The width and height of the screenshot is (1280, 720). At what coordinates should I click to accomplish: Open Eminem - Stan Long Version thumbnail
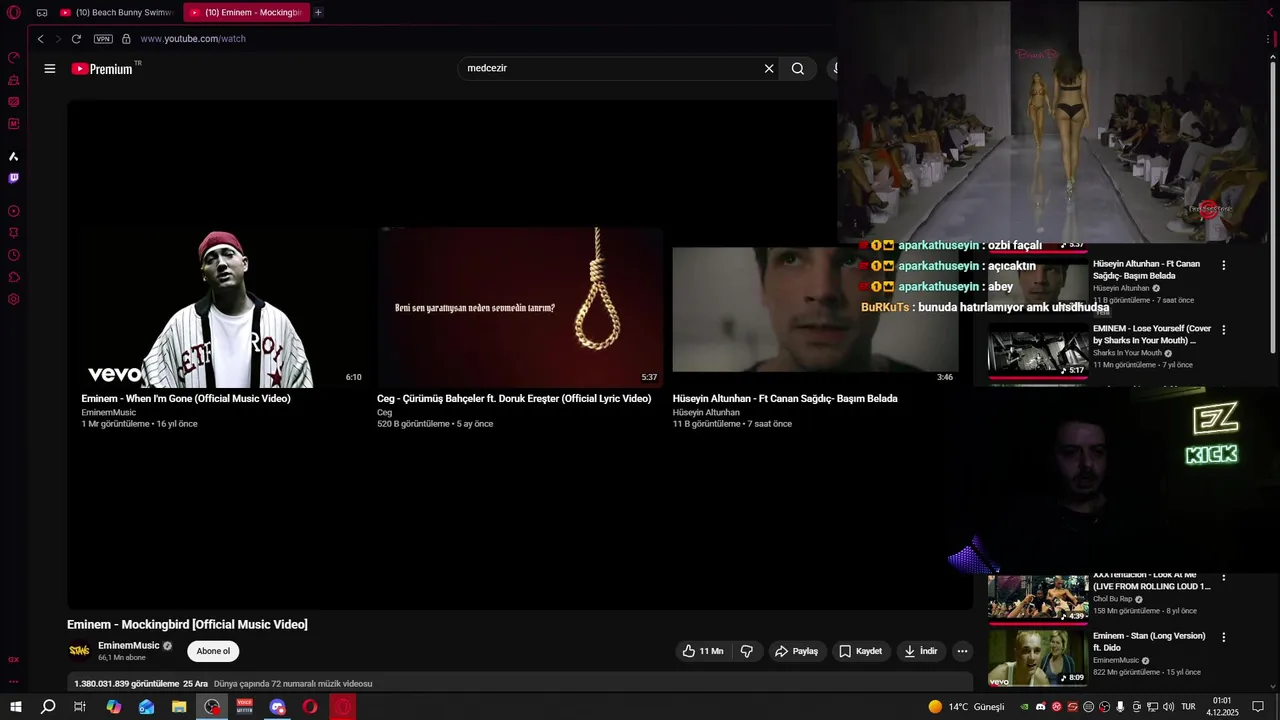pos(1038,657)
